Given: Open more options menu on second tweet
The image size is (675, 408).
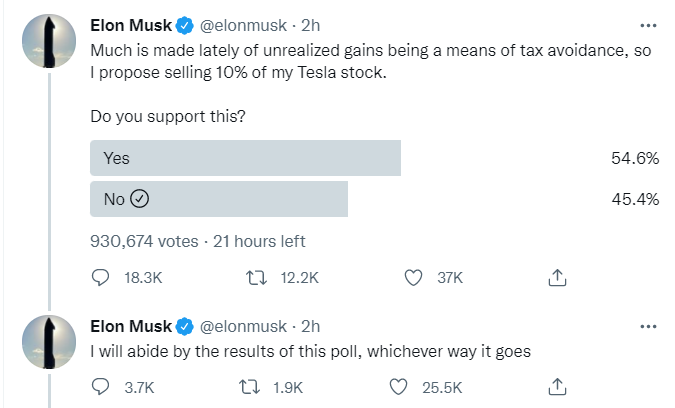Looking at the screenshot, I should 648,327.
